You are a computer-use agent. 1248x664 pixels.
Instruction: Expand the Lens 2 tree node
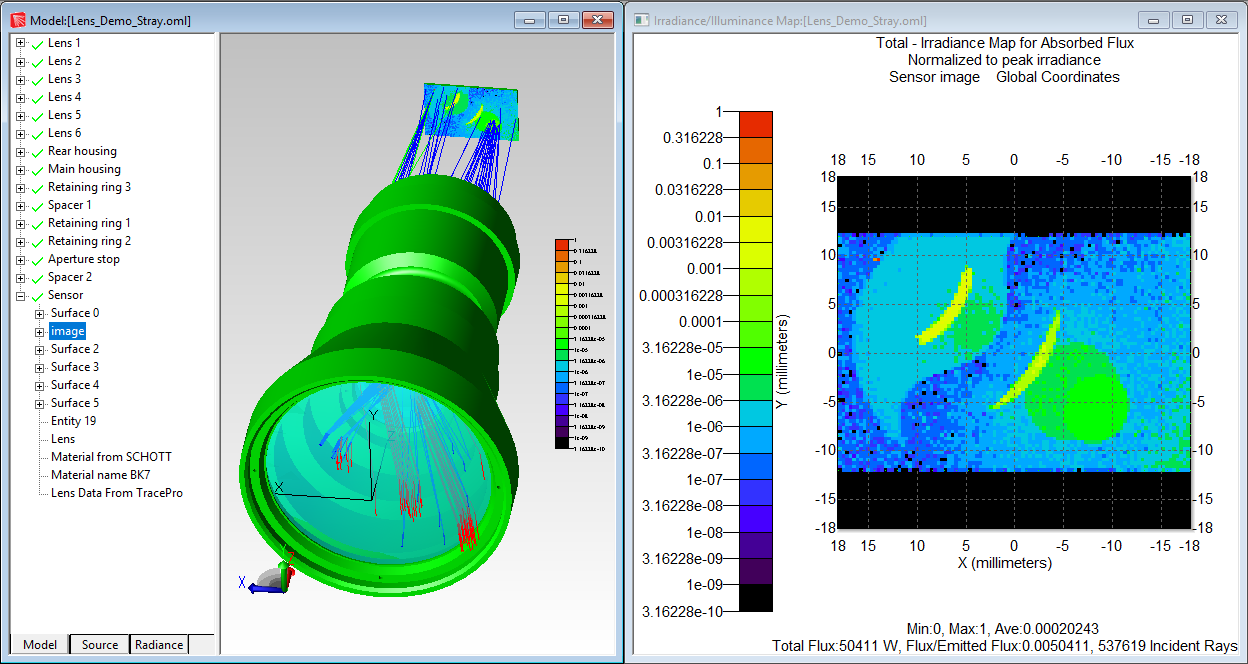pyautogui.click(x=22, y=61)
